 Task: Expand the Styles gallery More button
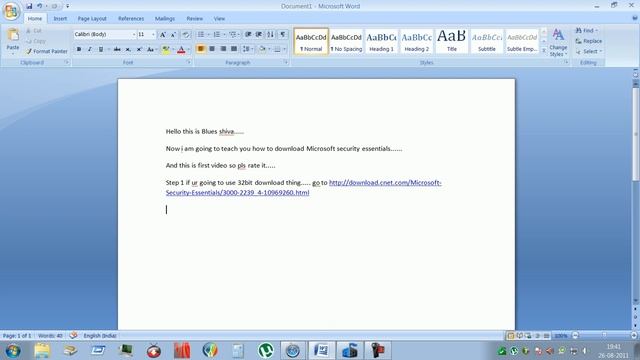tap(544, 51)
